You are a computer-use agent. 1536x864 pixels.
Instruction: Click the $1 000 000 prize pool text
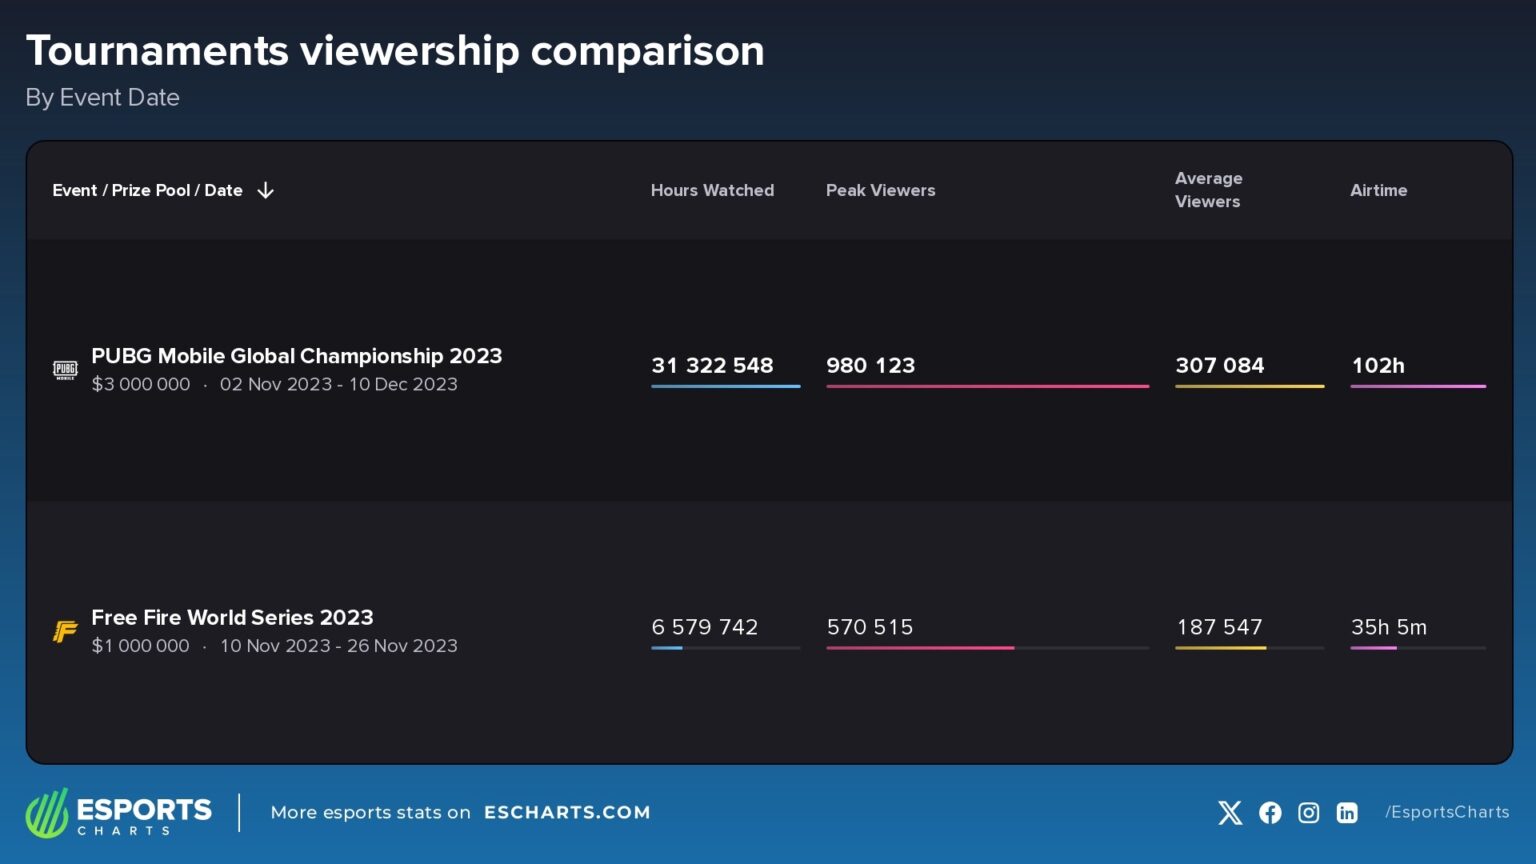[x=141, y=646]
